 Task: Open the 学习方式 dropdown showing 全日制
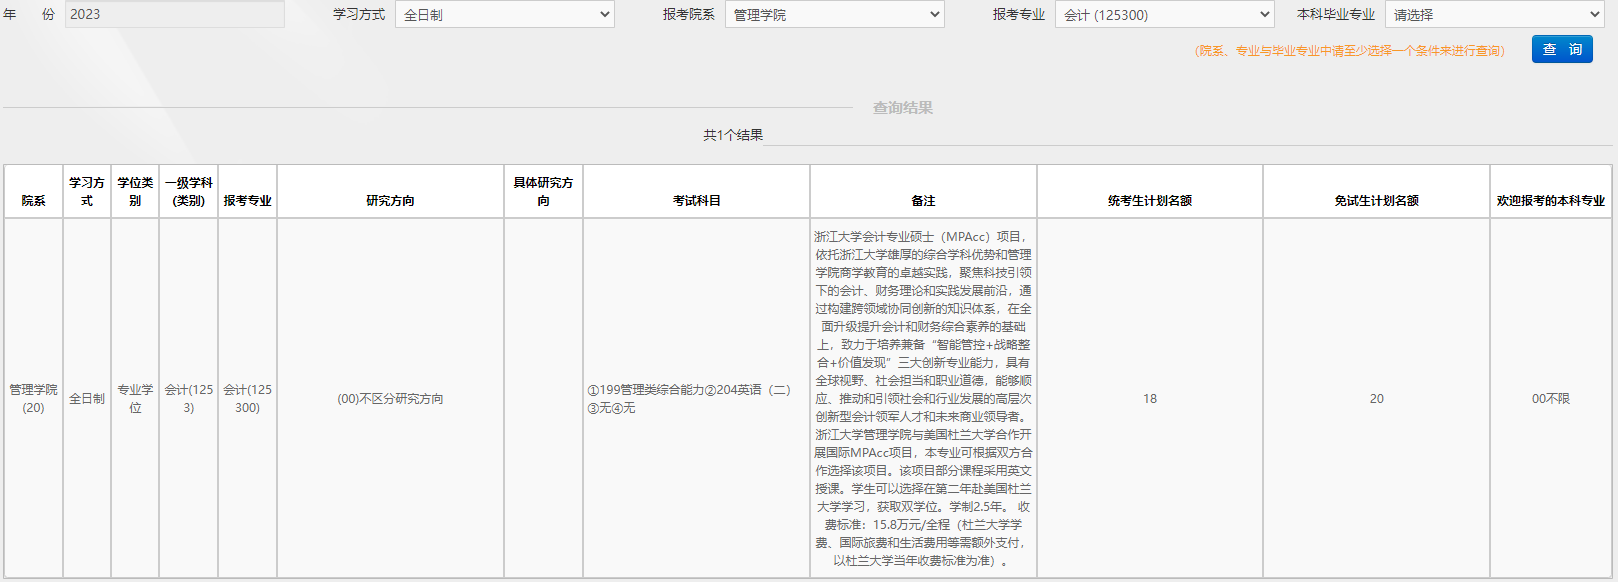[x=504, y=15]
